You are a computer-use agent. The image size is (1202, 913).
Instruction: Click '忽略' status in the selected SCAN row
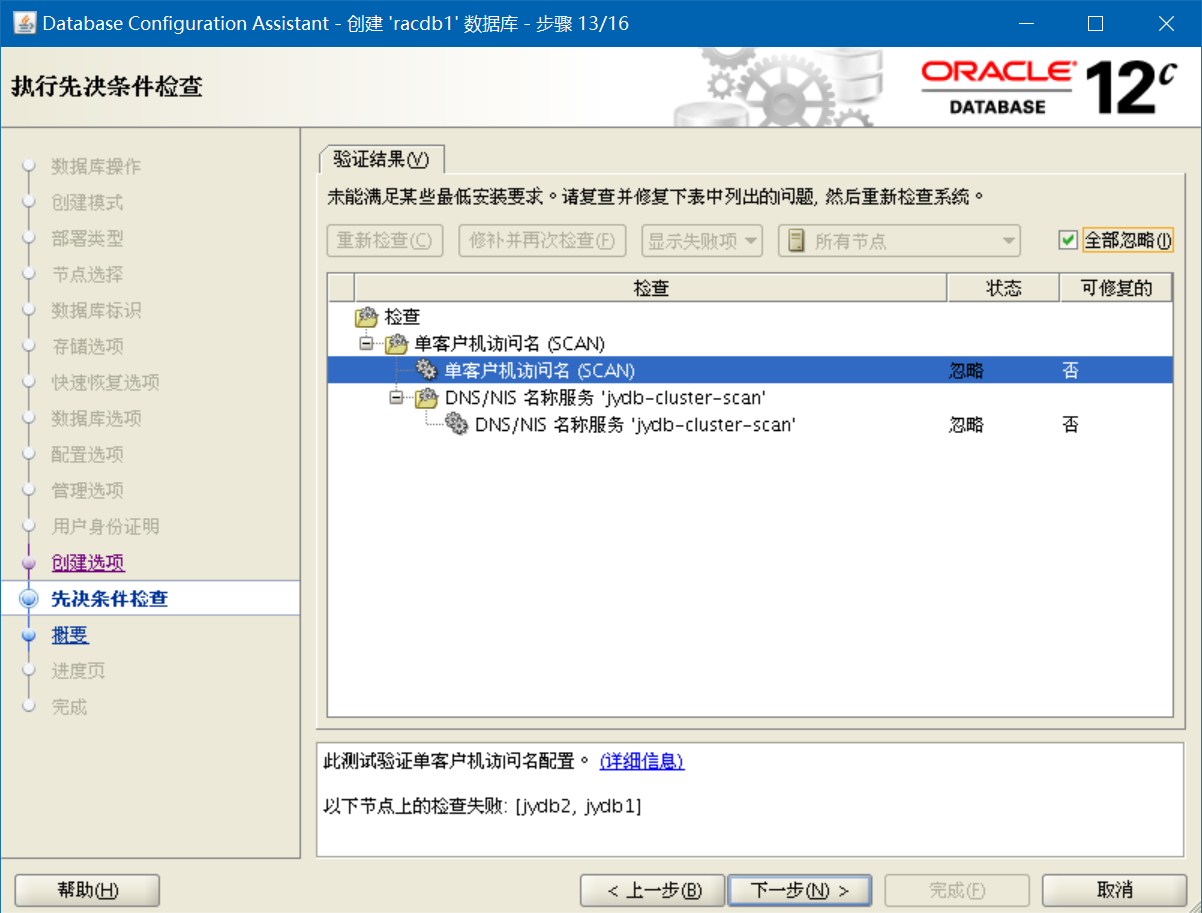966,371
